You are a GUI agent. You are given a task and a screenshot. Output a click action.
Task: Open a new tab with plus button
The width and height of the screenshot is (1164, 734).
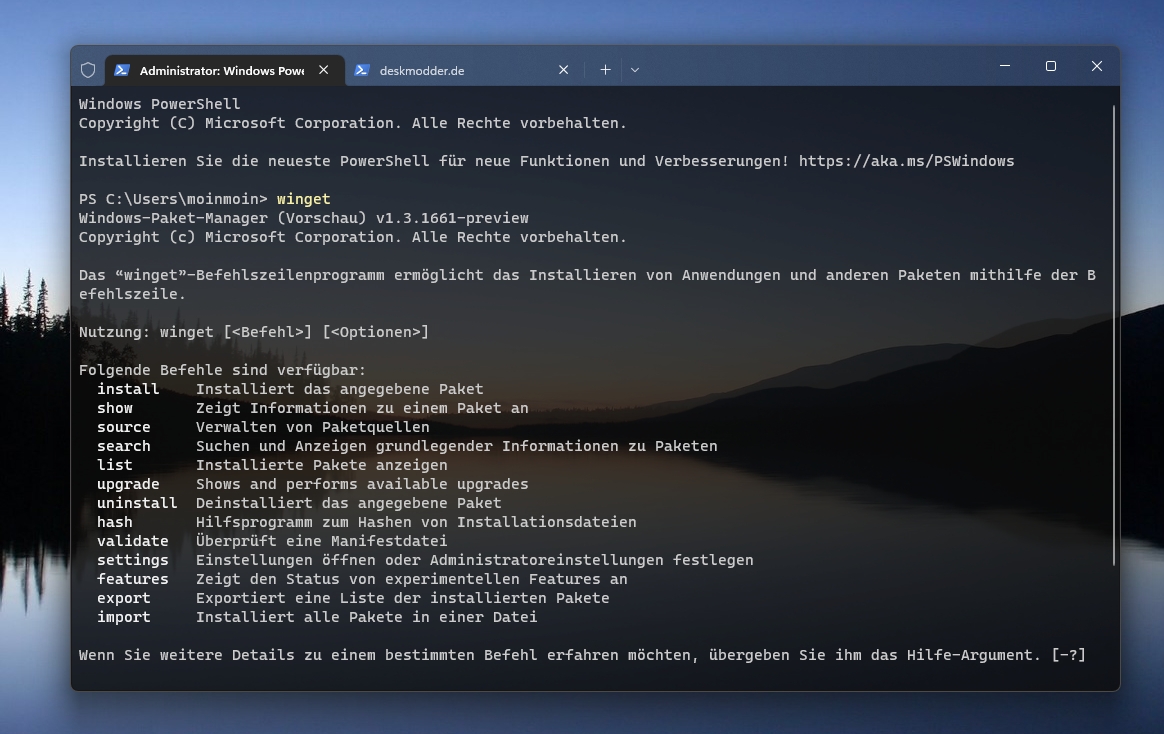[606, 70]
